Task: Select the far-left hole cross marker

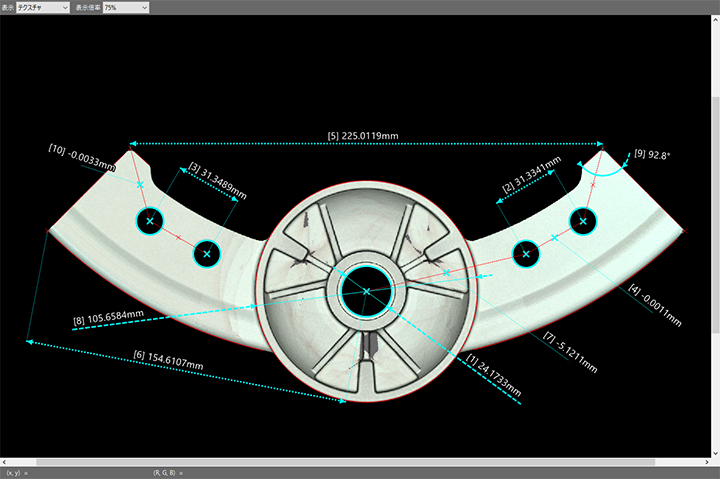Action: 150,220
